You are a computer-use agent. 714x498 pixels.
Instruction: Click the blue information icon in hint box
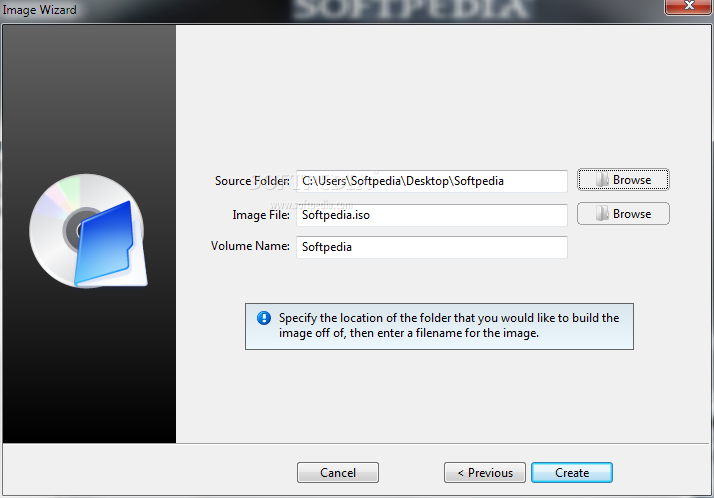[x=264, y=318]
